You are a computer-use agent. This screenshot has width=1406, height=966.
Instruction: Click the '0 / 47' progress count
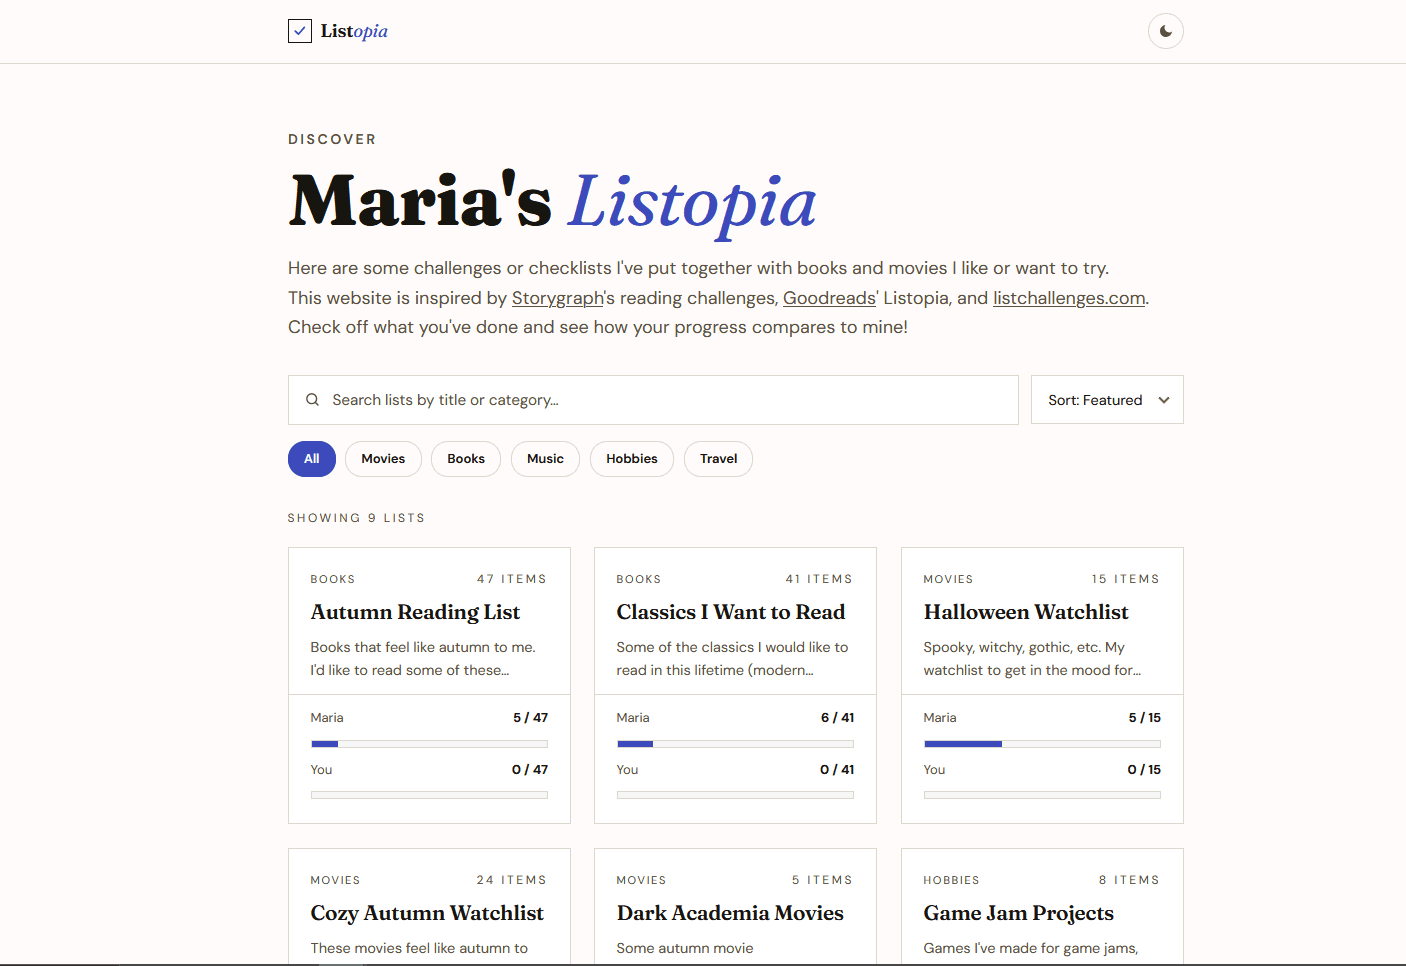530,770
